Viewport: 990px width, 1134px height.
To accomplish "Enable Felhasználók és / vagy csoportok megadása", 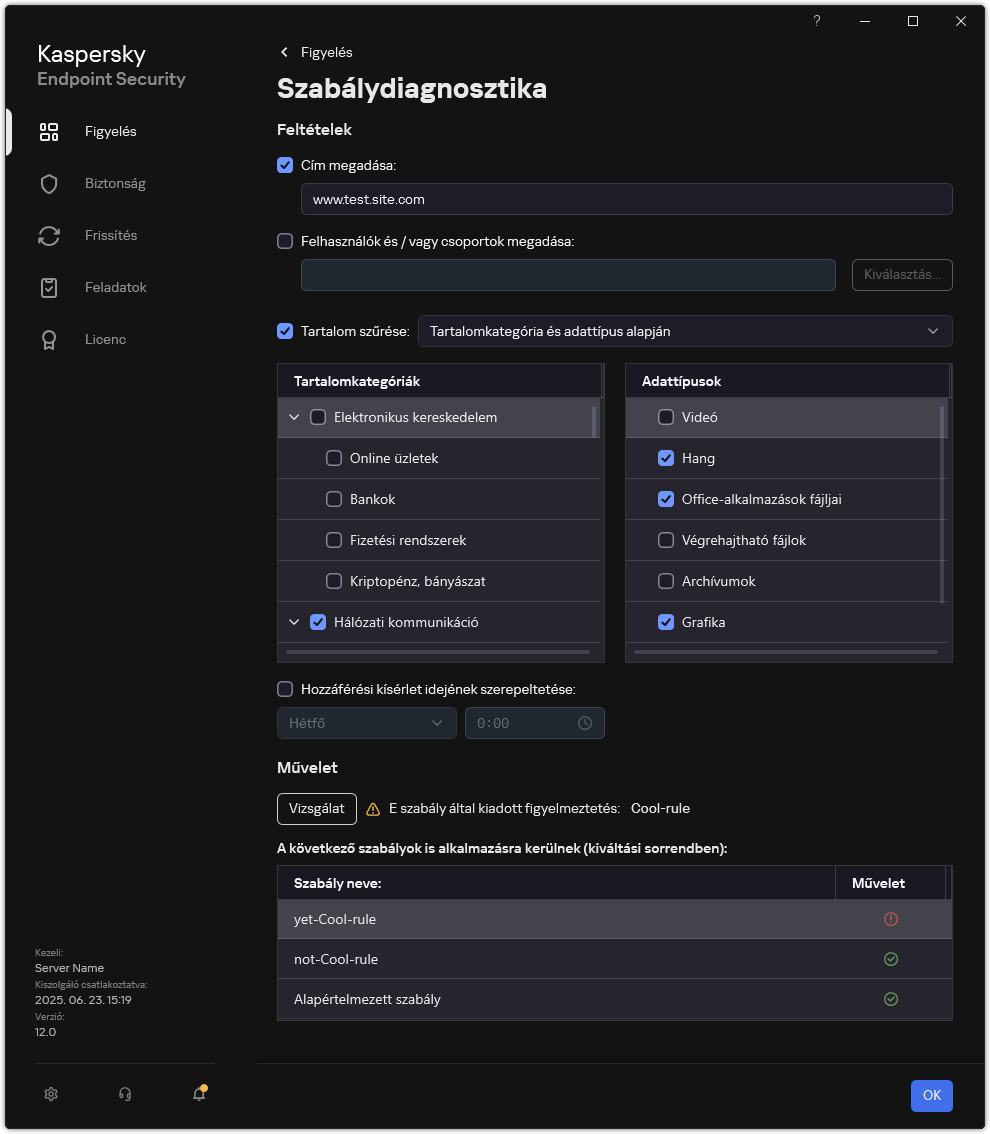I will [285, 240].
